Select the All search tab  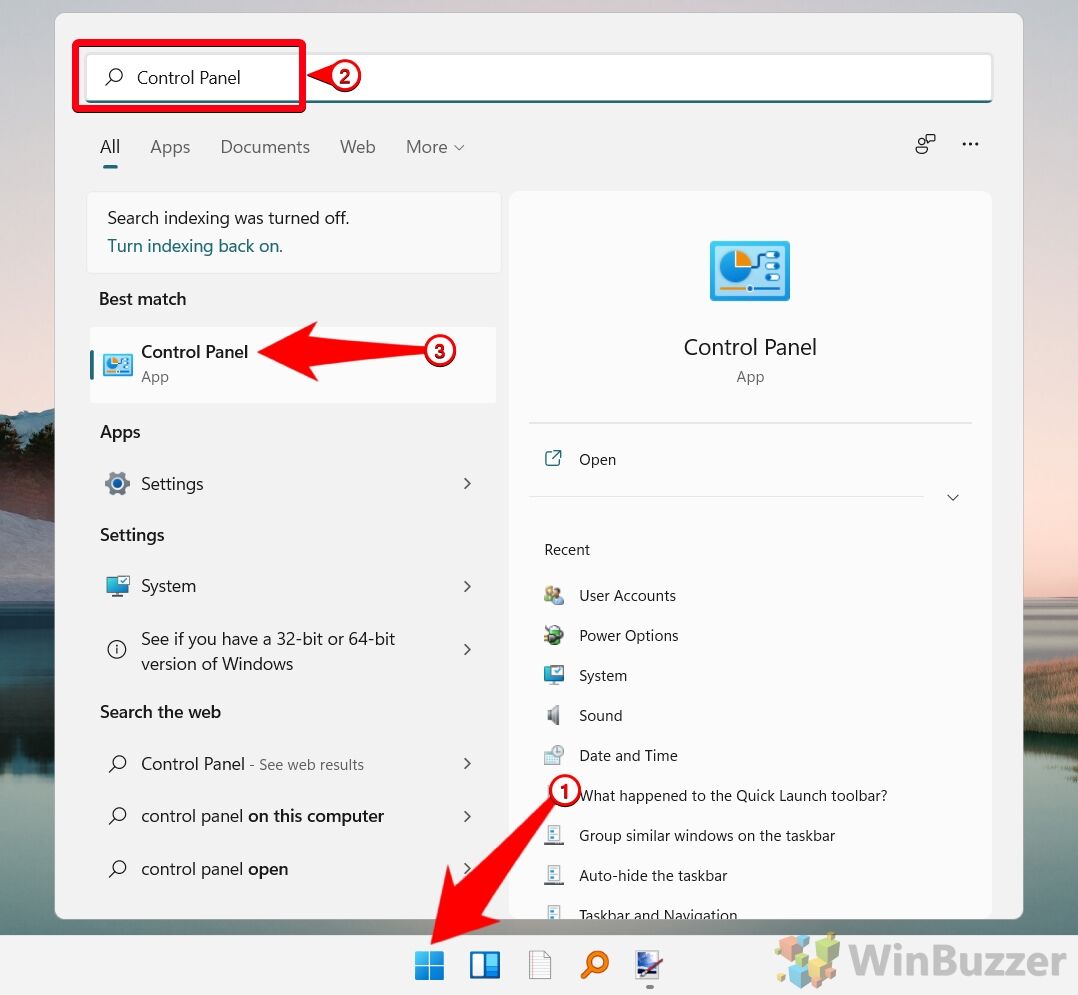110,147
